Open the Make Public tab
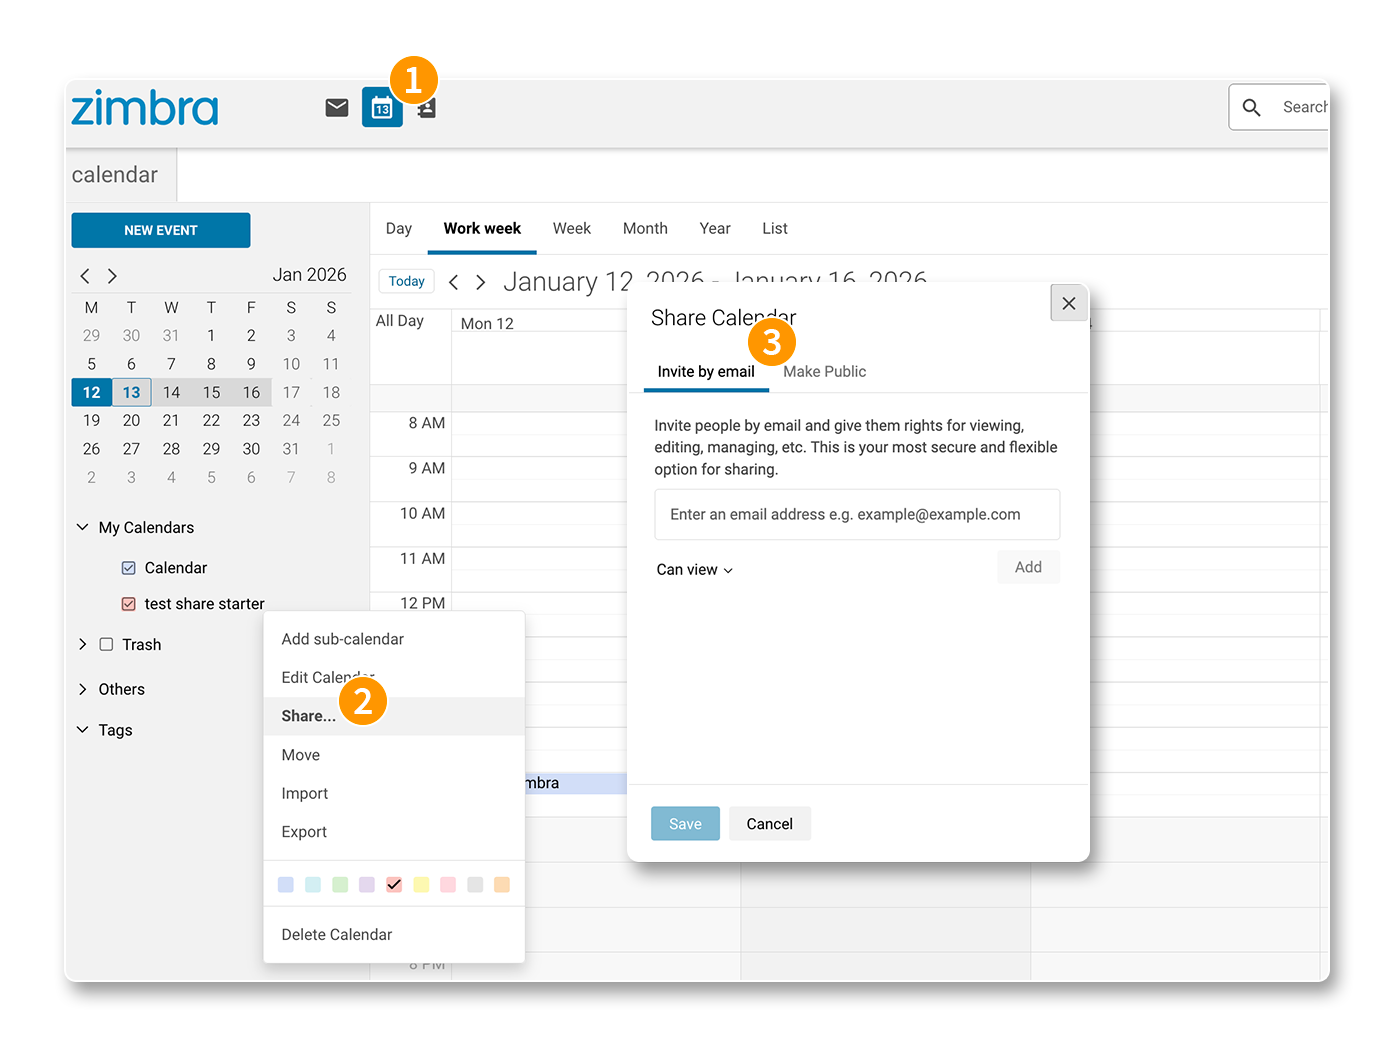The image size is (1400, 1050). (825, 371)
